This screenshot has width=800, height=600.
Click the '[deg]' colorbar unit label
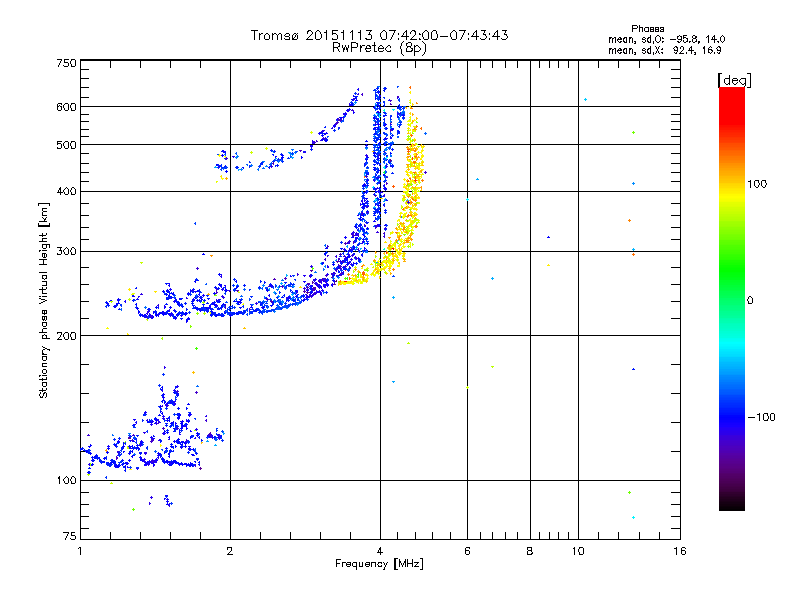(734, 80)
